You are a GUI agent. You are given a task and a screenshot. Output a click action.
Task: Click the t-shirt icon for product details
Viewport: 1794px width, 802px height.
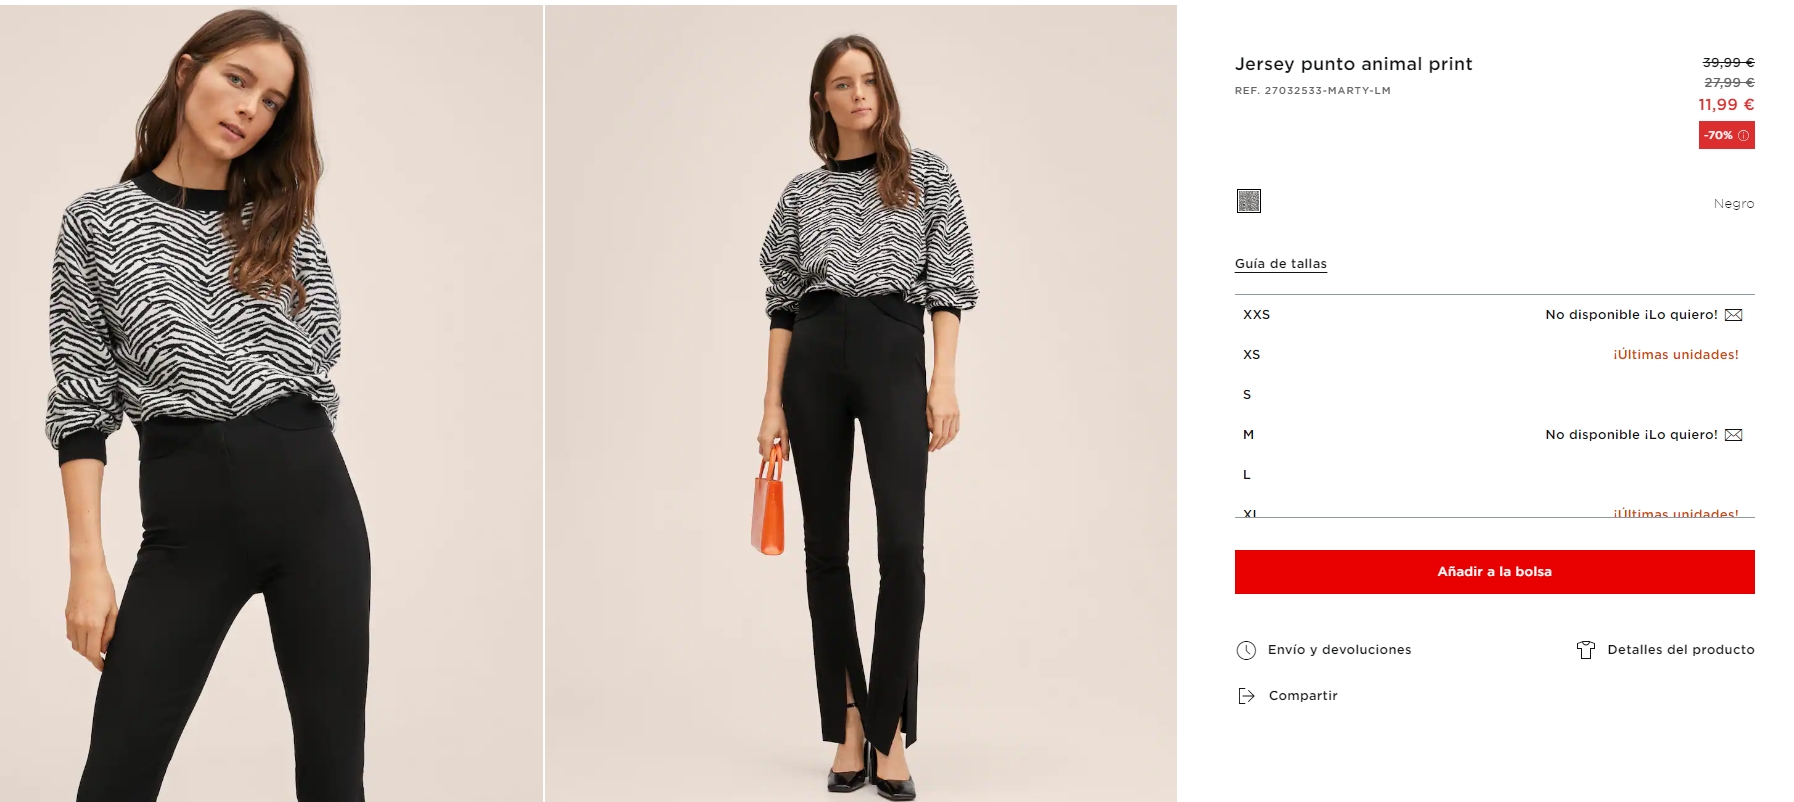point(1586,650)
